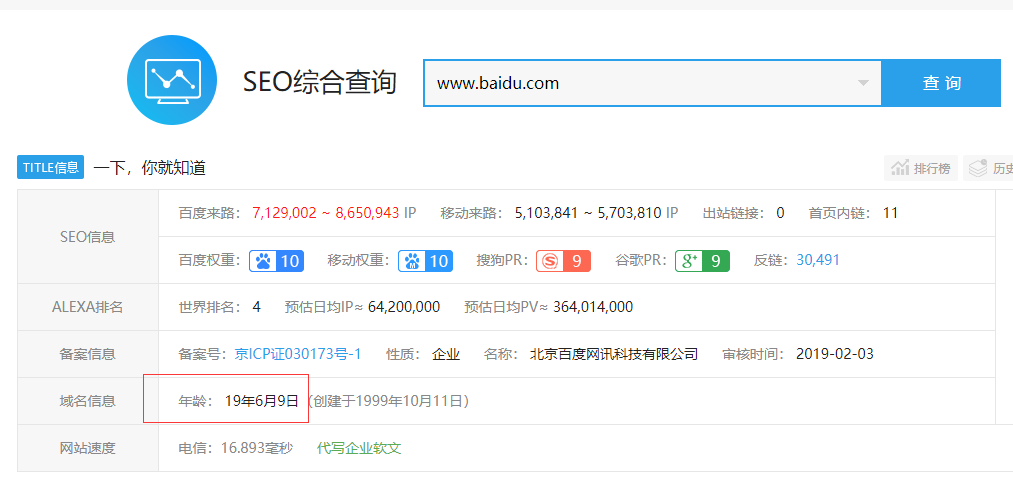Click the blue 查询 button

pyautogui.click(x=941, y=83)
